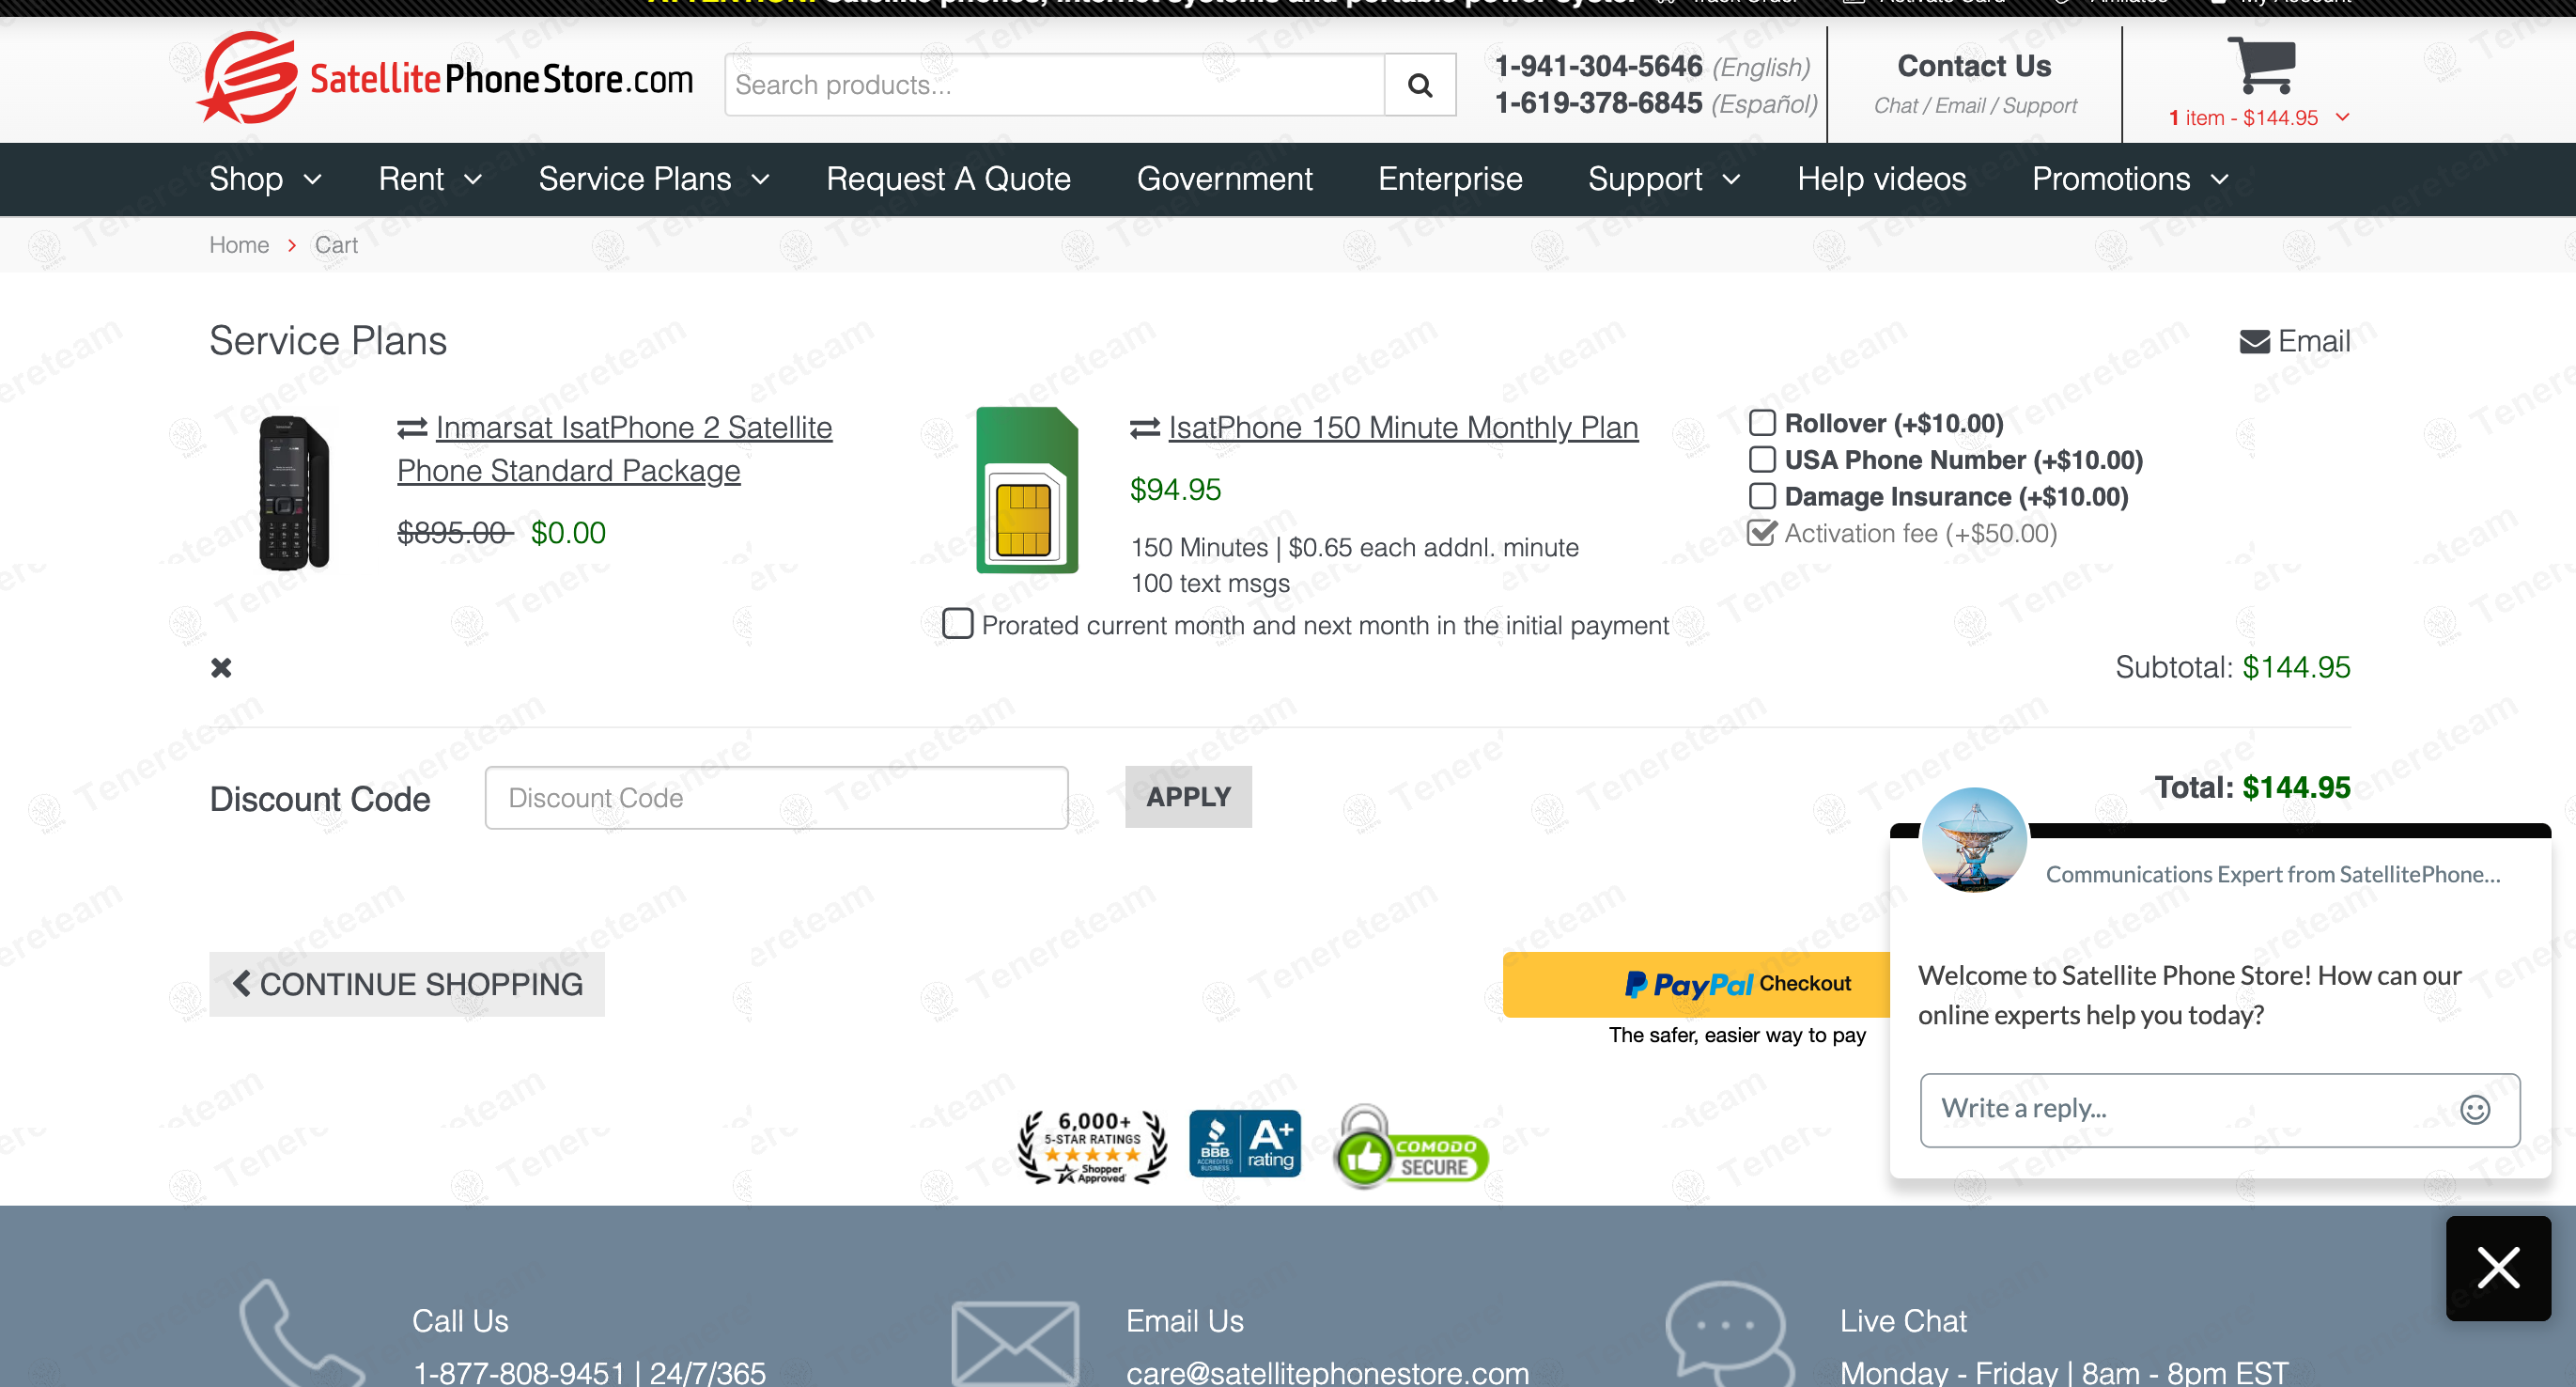Click the swap icon beside IsatPhone 150 Minute Plan

pos(1145,429)
